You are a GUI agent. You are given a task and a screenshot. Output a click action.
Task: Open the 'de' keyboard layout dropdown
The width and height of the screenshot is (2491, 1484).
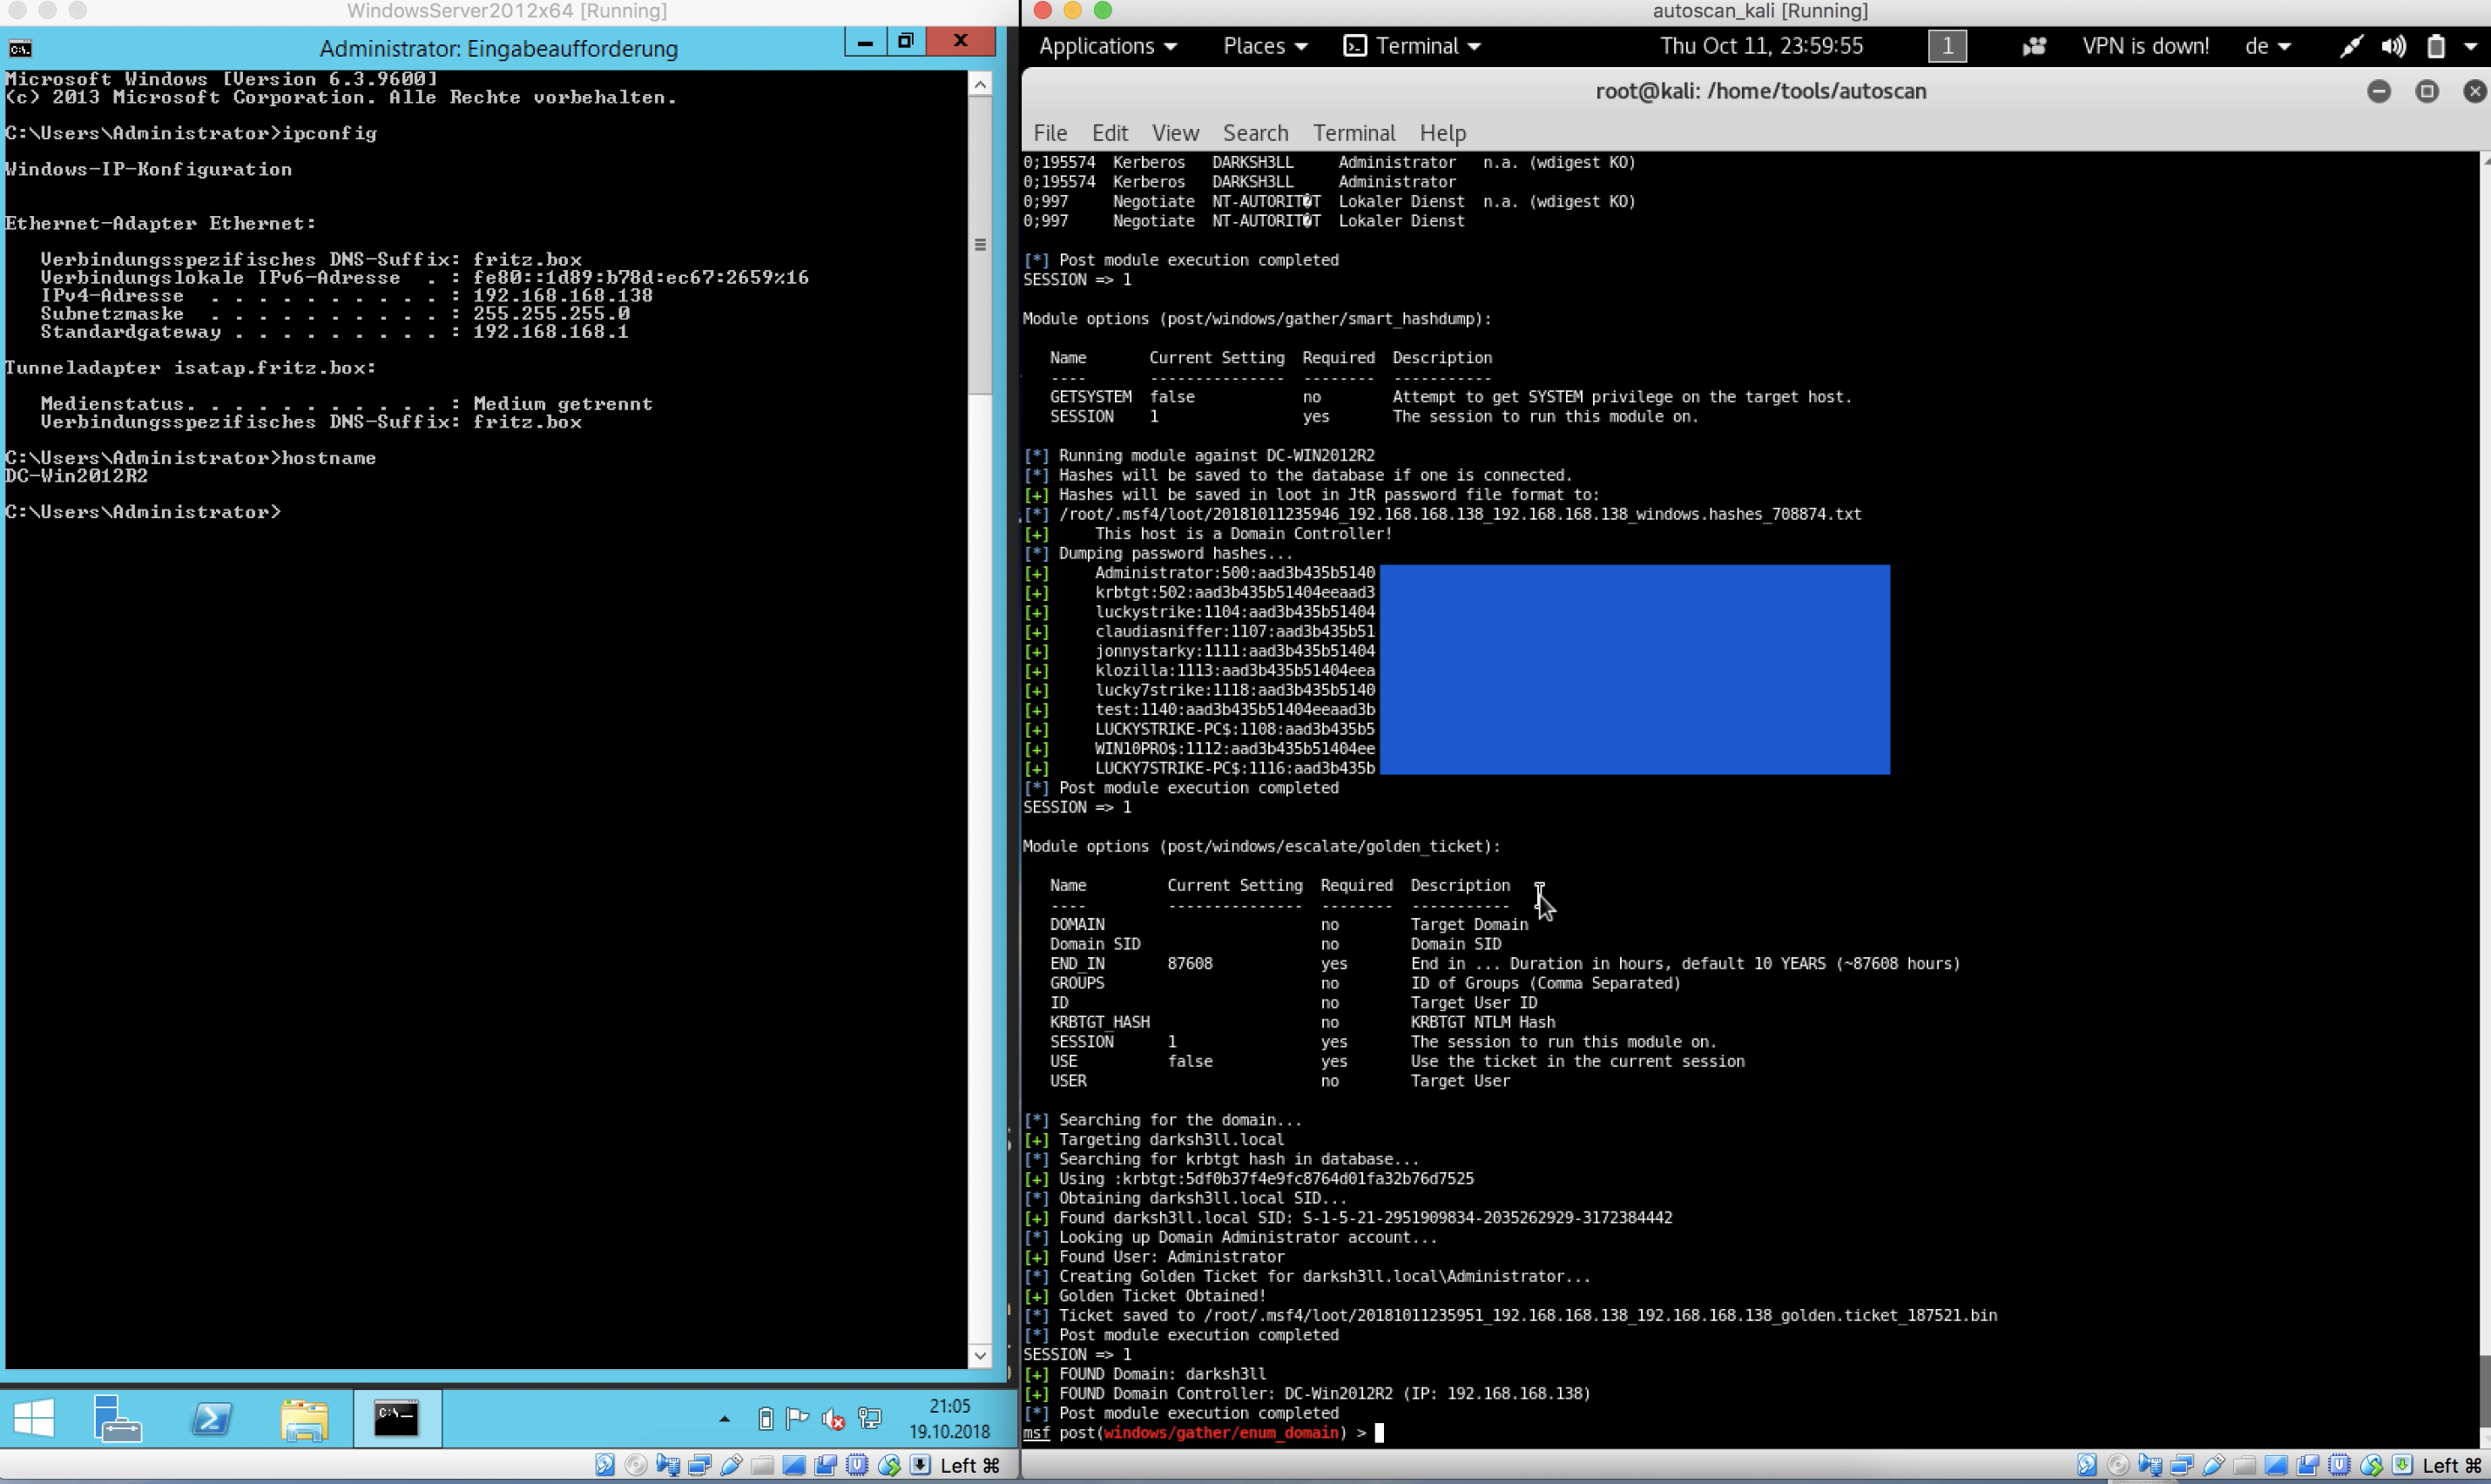click(2267, 46)
